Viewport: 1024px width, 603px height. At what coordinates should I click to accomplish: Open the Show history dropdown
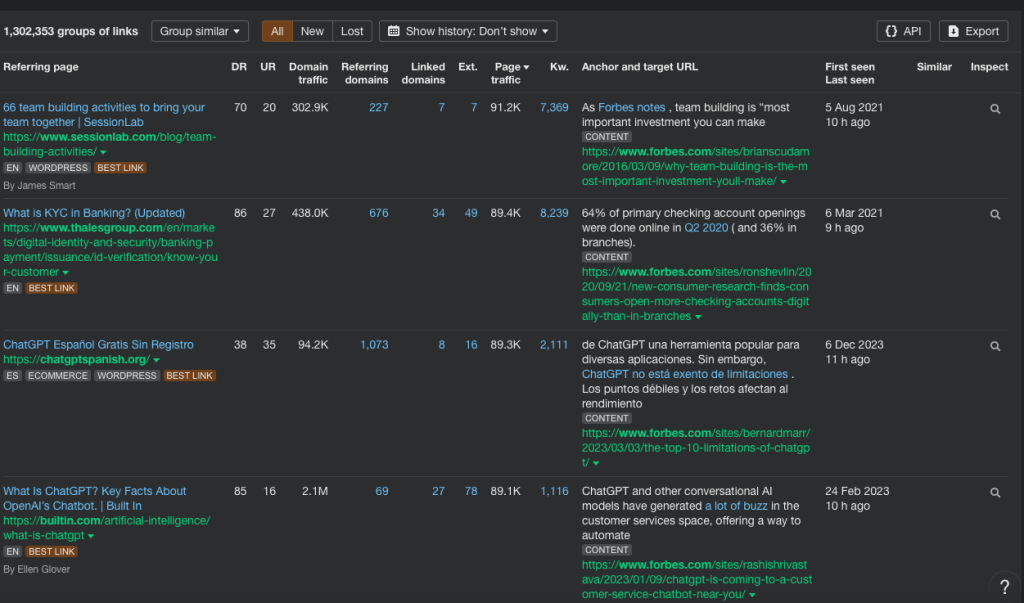coord(468,31)
